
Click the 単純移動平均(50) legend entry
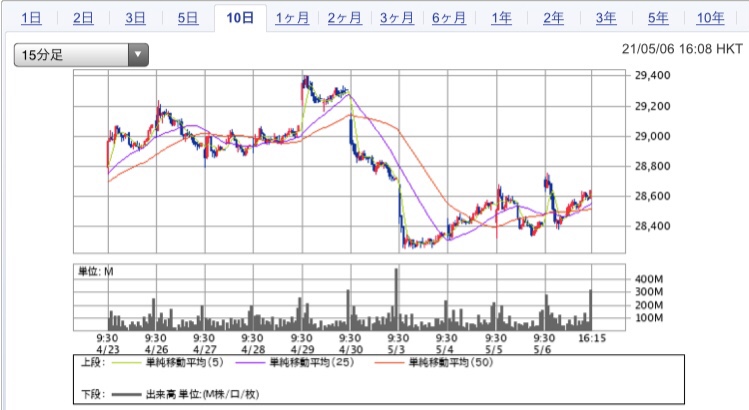tap(451, 362)
